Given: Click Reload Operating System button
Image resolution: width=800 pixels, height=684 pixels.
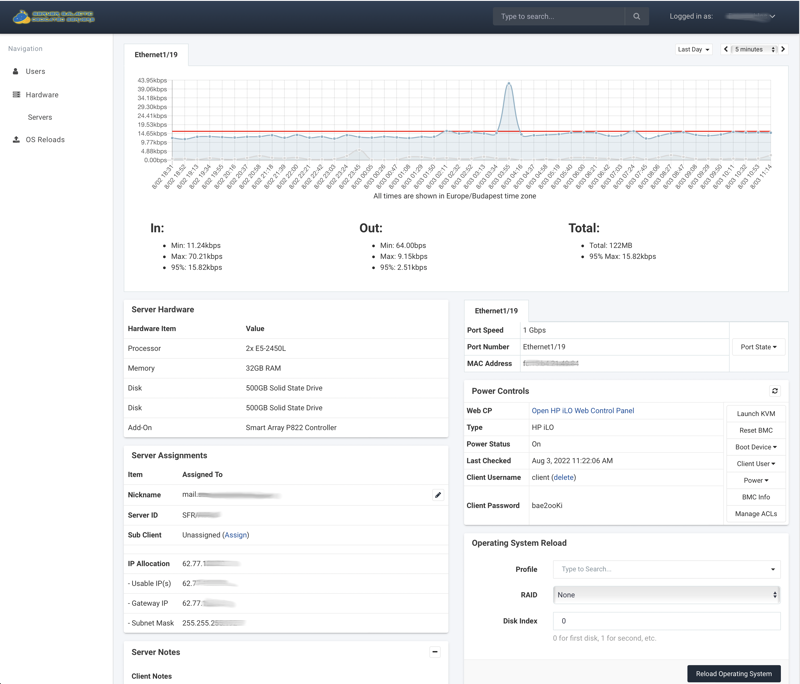Looking at the screenshot, I should point(734,674).
